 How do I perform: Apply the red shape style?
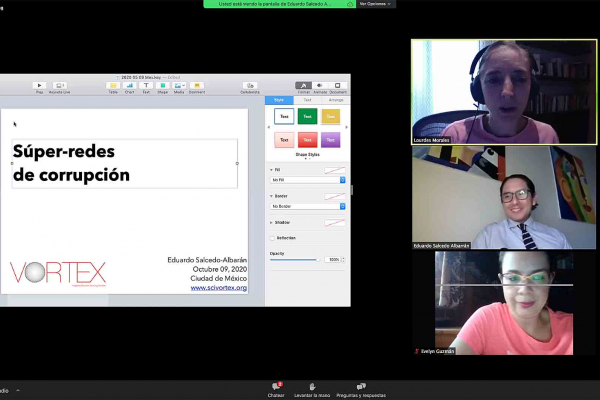(307, 140)
